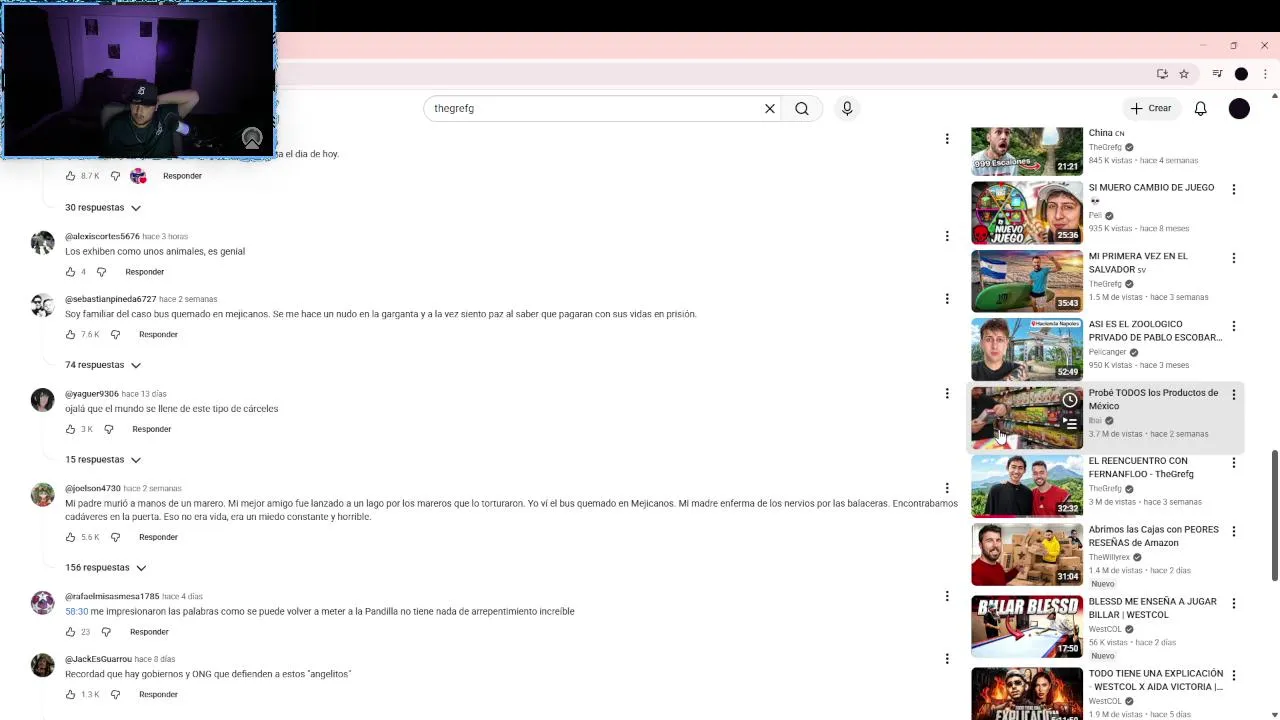Expand 30 respuestas replies
Screen dimensions: 1280x720
[x=103, y=208]
